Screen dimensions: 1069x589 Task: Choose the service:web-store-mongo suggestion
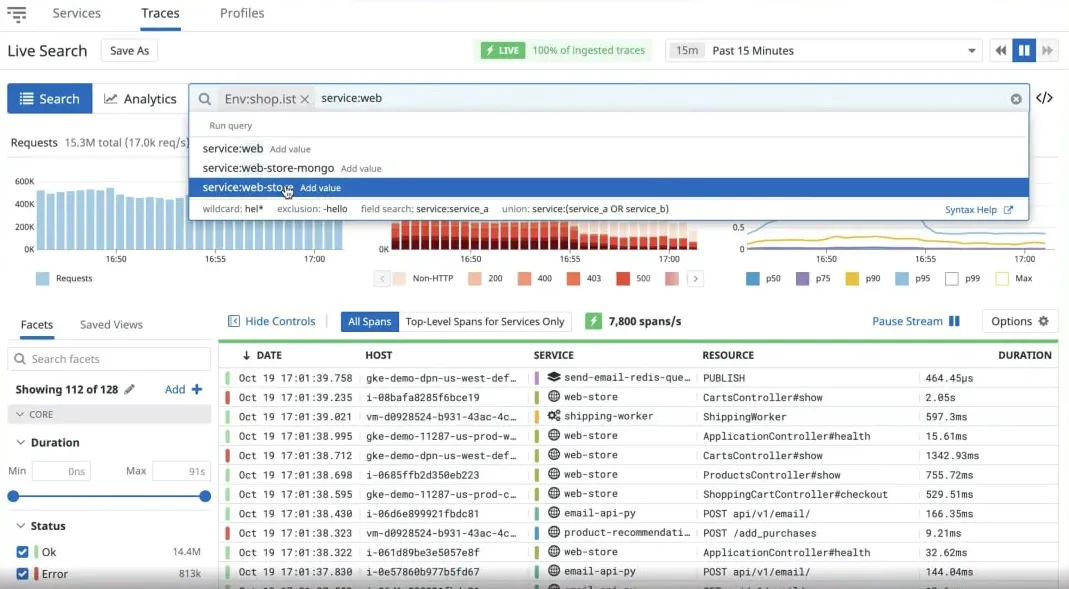(x=609, y=168)
